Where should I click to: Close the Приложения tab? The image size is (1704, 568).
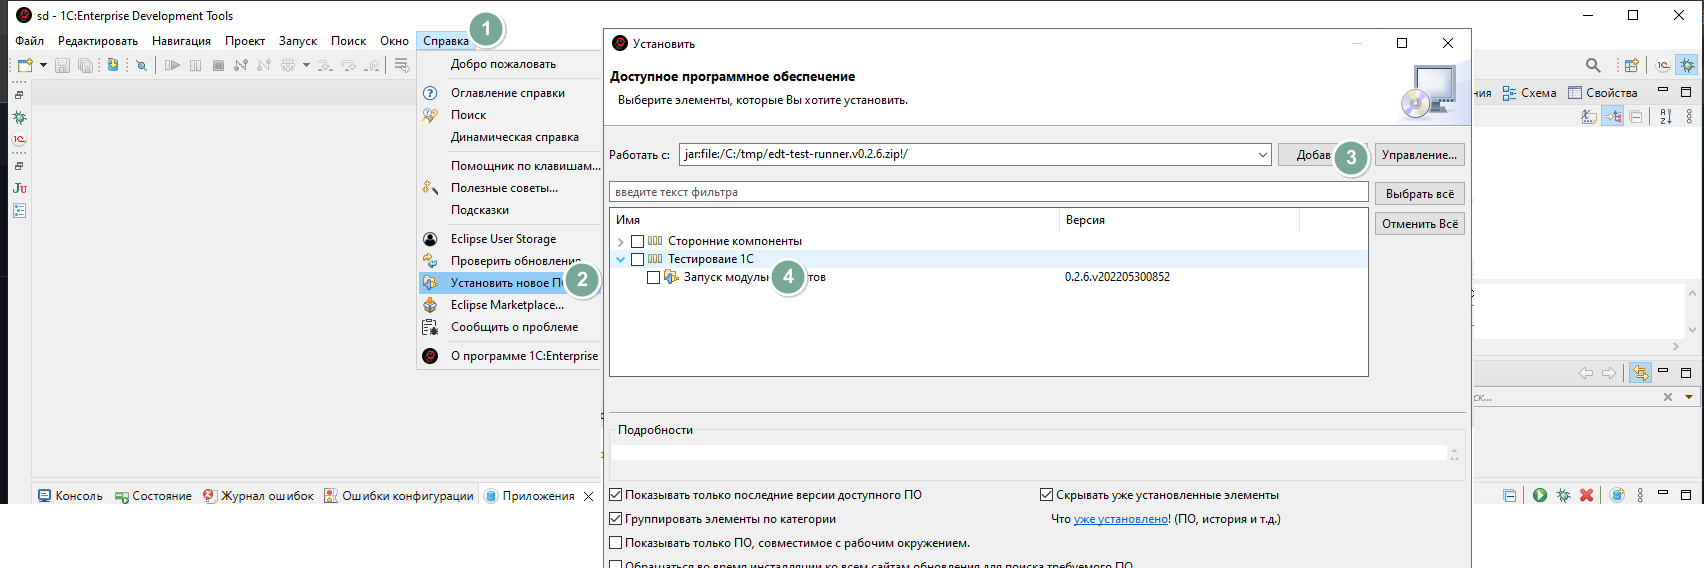[589, 496]
